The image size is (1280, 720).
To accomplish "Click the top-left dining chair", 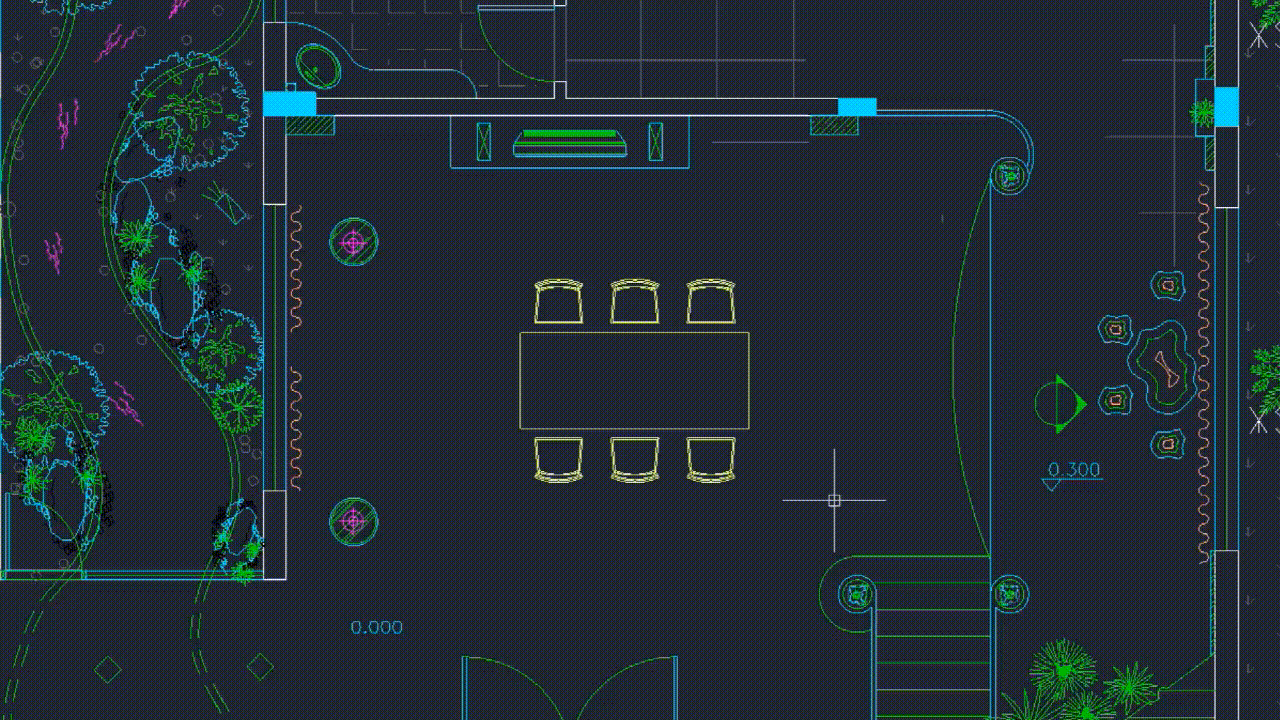I will [558, 301].
